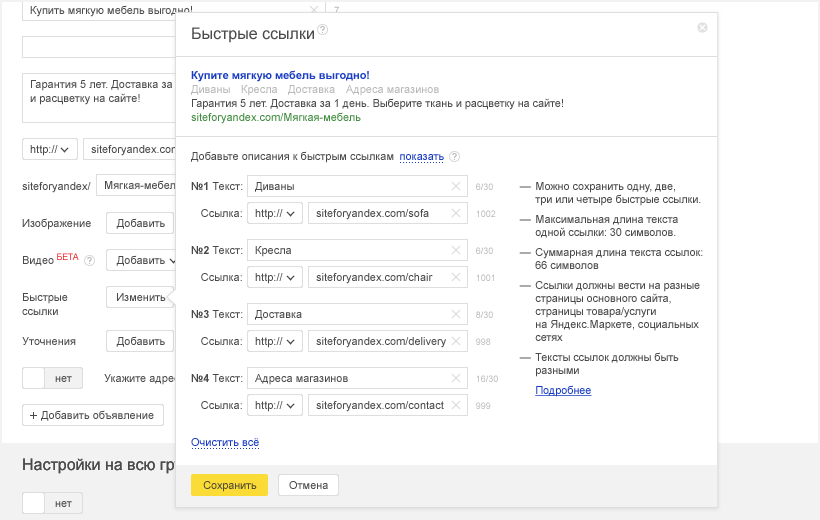The height and width of the screenshot is (520, 820).
Task: Click Диваны sitelink in ad preview
Action: pos(210,89)
